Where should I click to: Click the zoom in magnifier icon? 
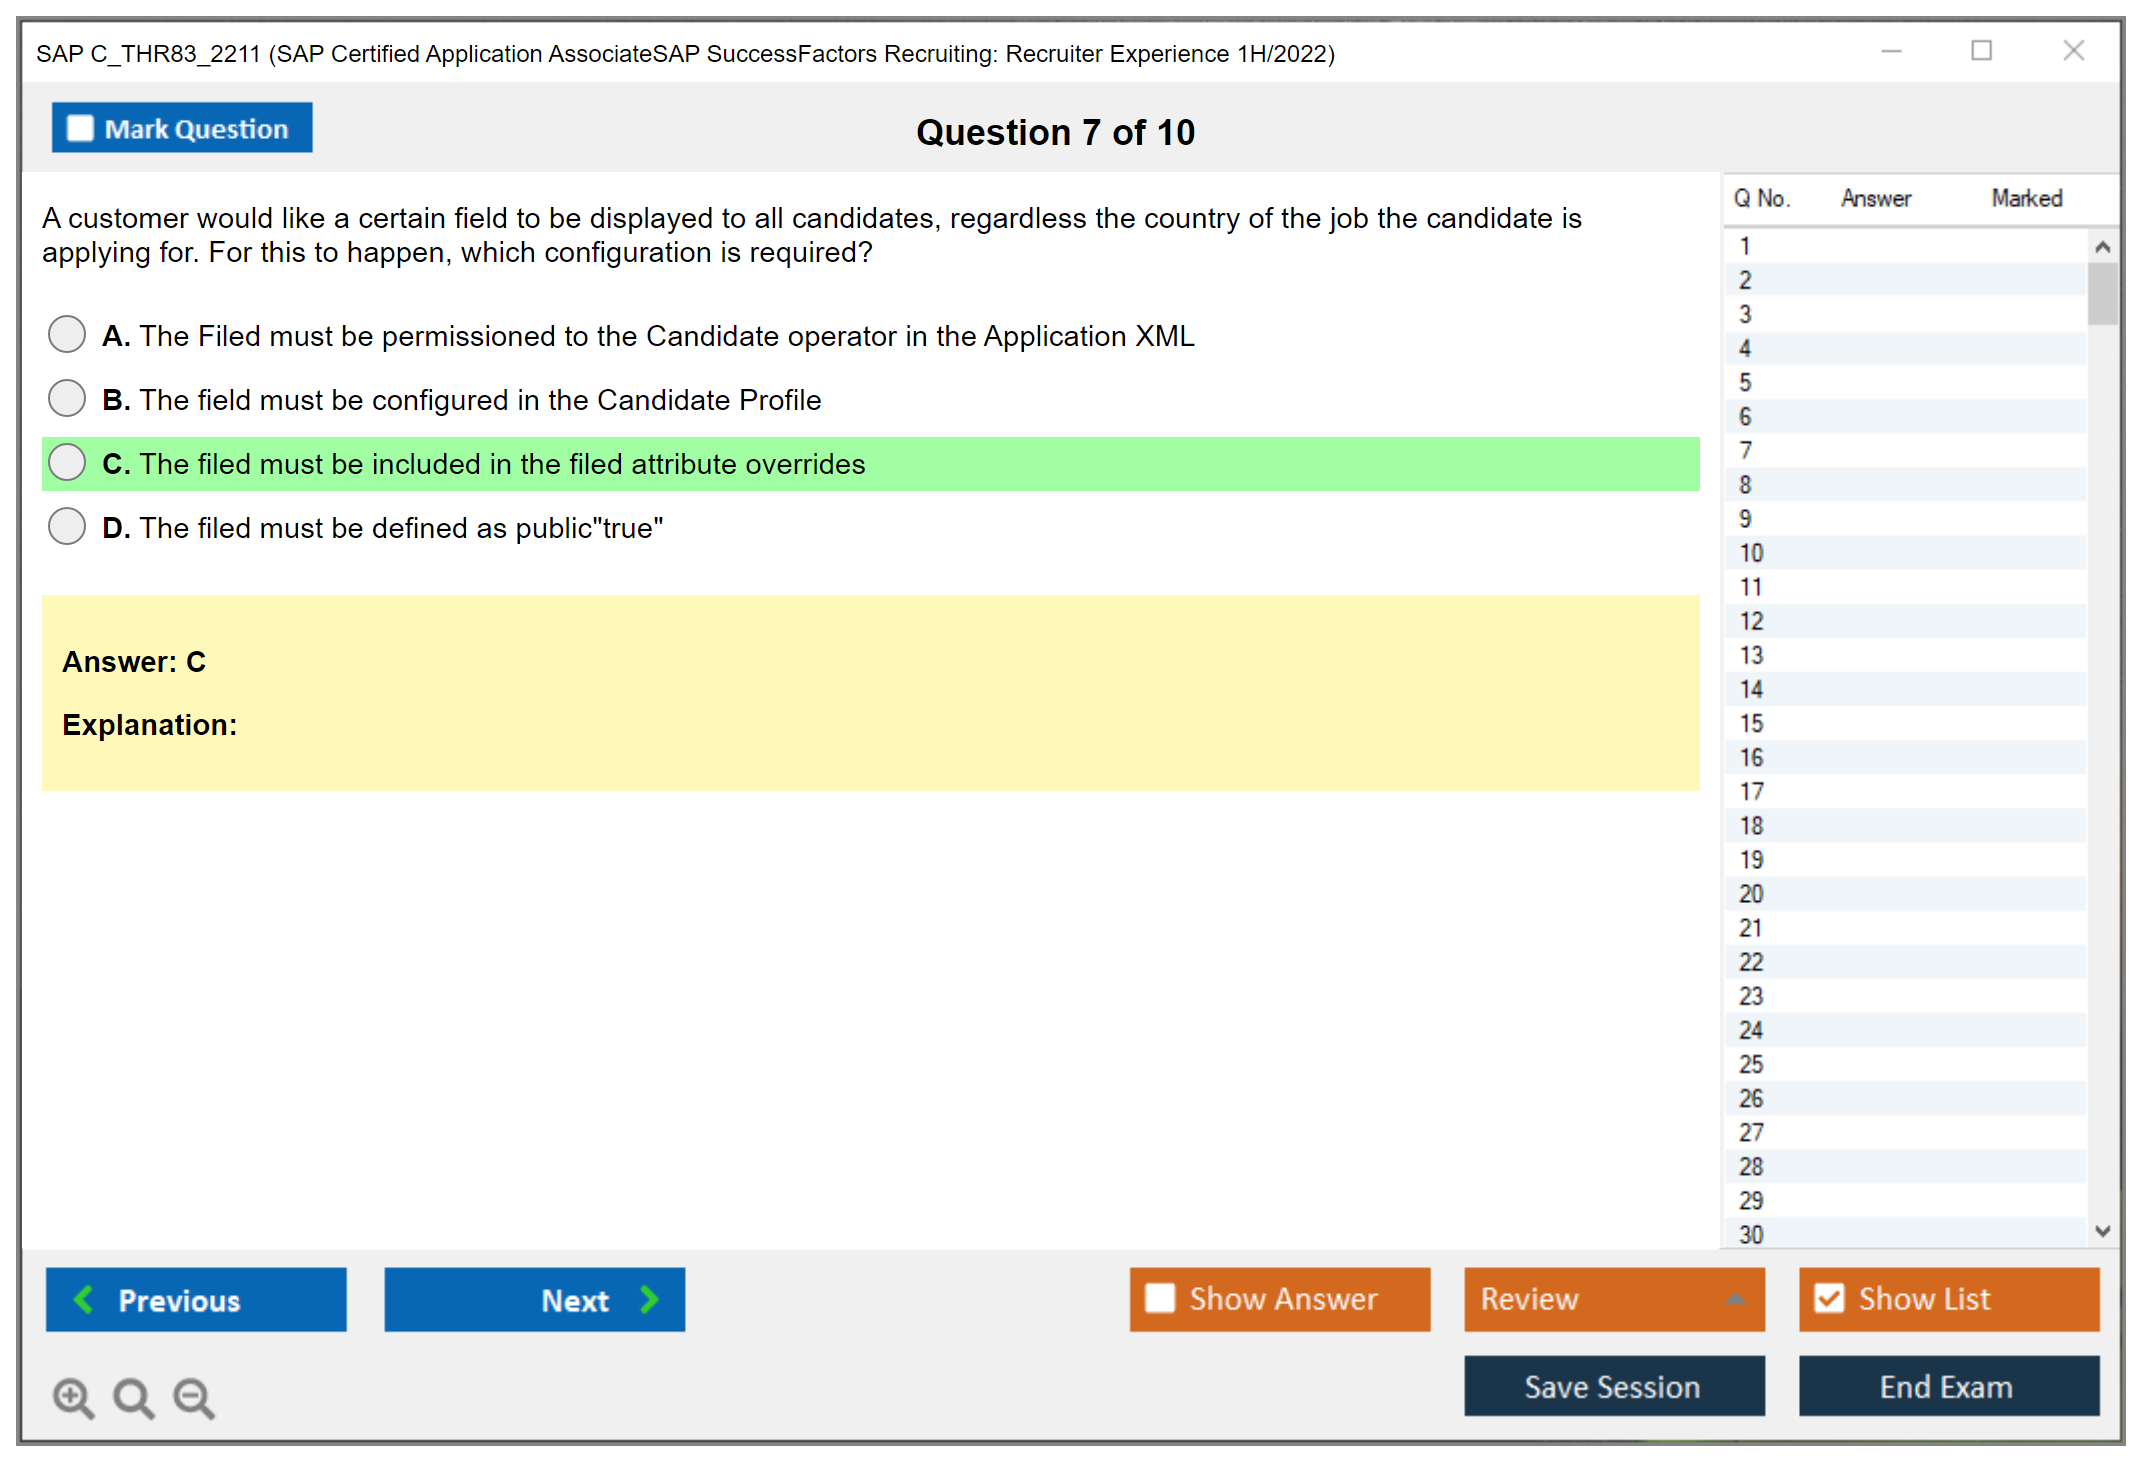(72, 1397)
